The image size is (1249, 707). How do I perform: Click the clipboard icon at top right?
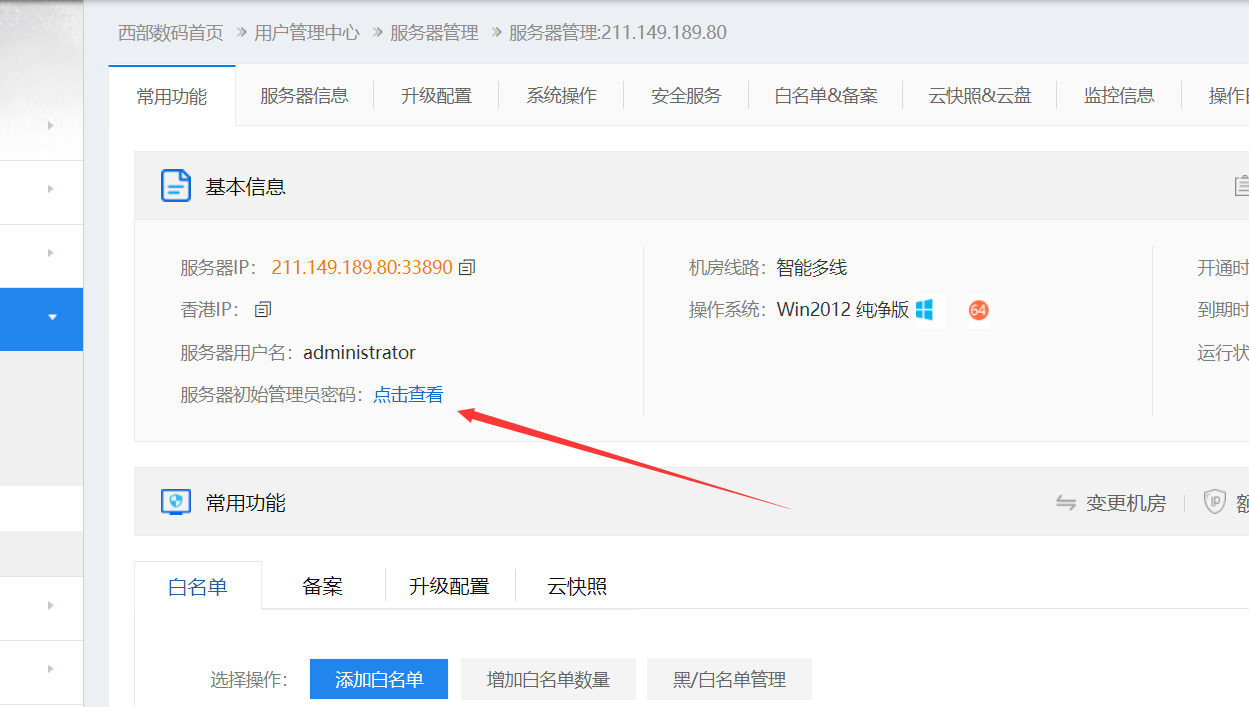(1241, 185)
